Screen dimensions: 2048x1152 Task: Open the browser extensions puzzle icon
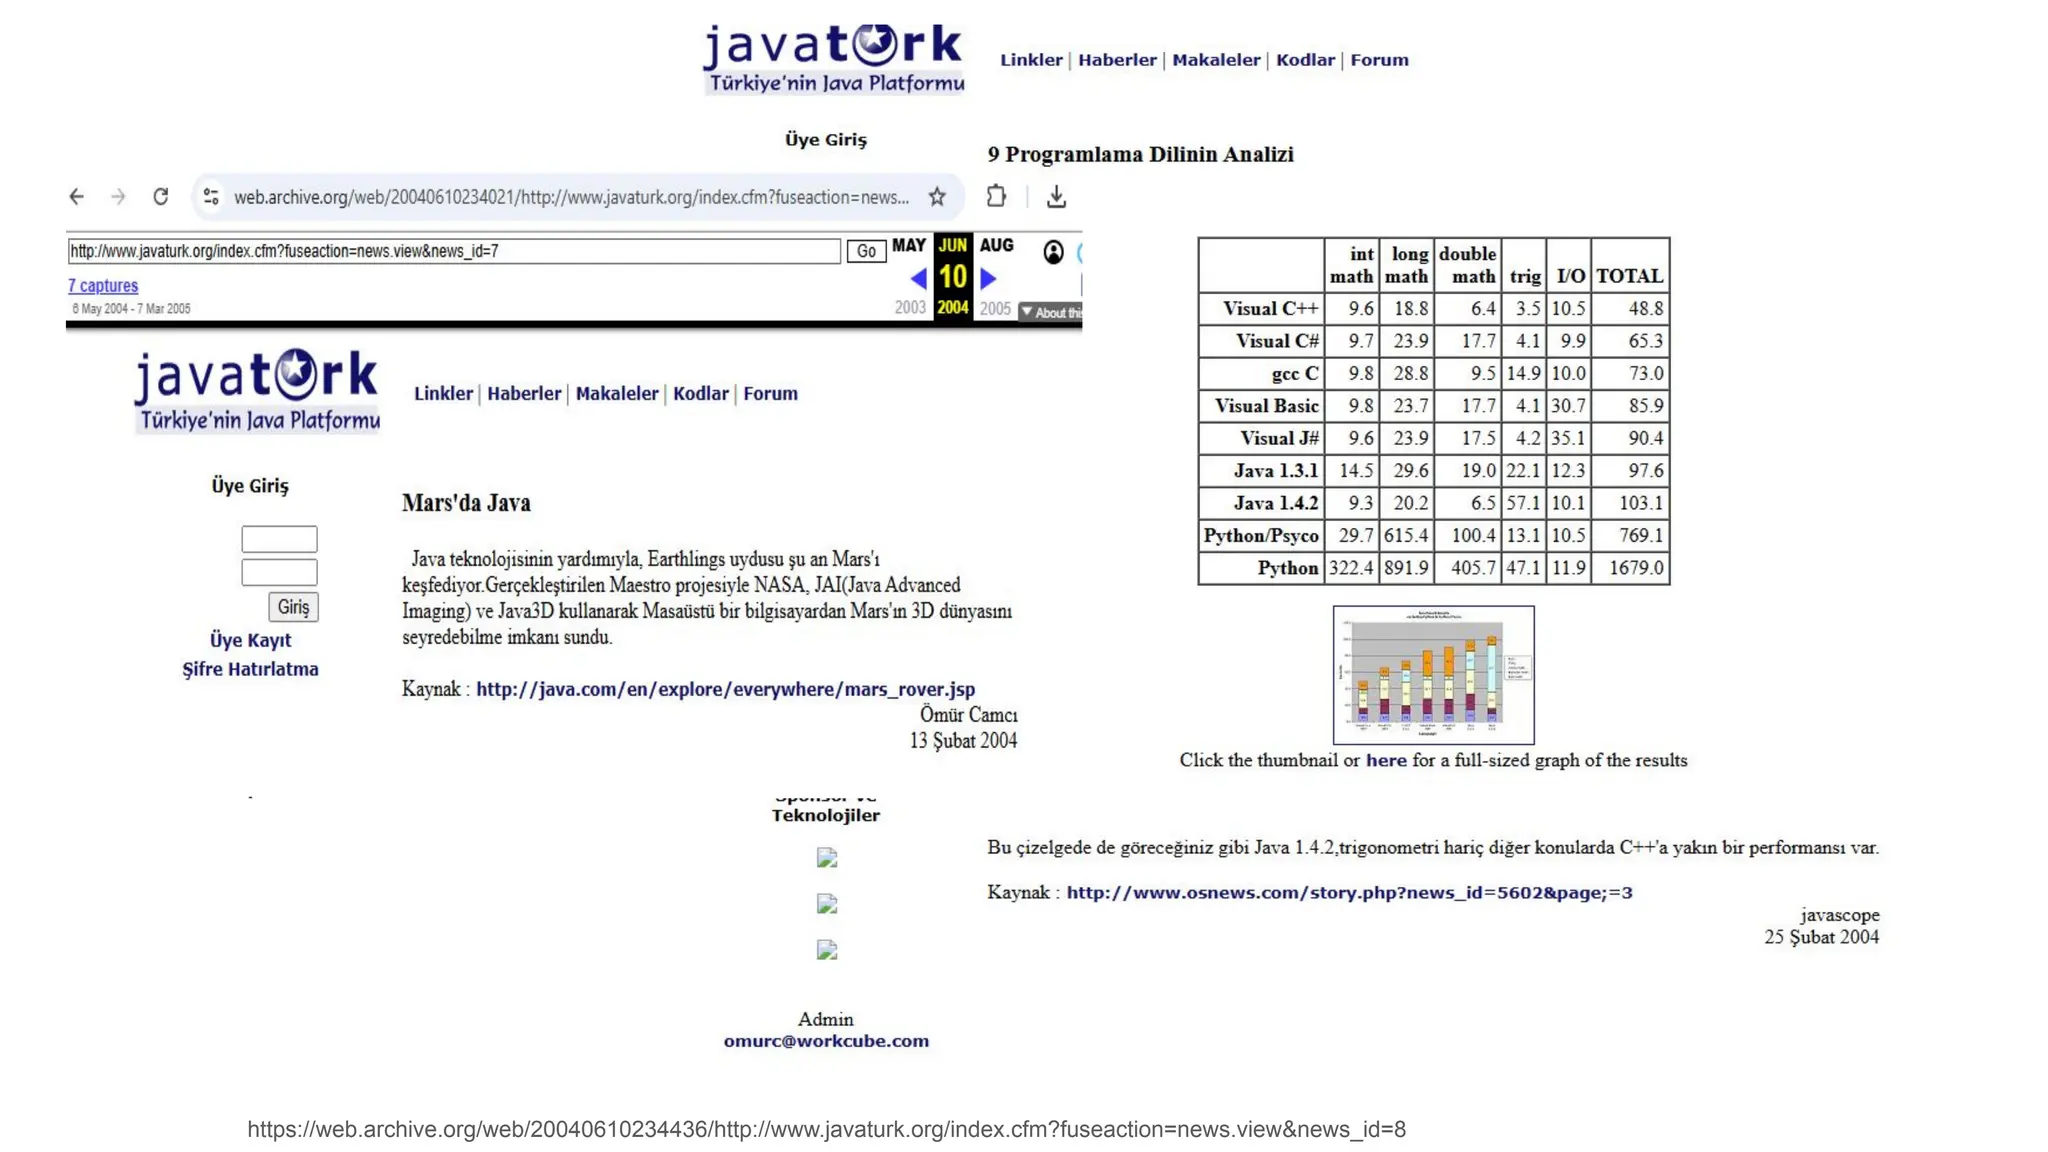click(996, 196)
